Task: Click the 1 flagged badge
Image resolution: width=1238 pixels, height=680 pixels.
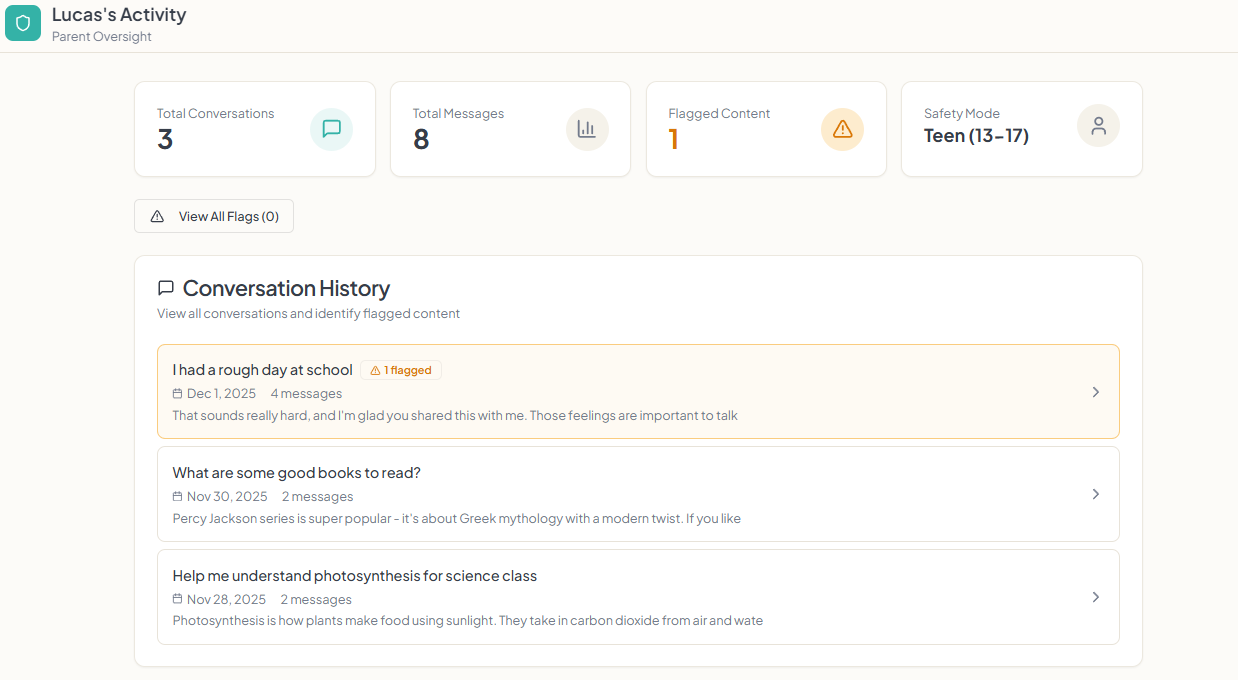Action: click(x=401, y=370)
